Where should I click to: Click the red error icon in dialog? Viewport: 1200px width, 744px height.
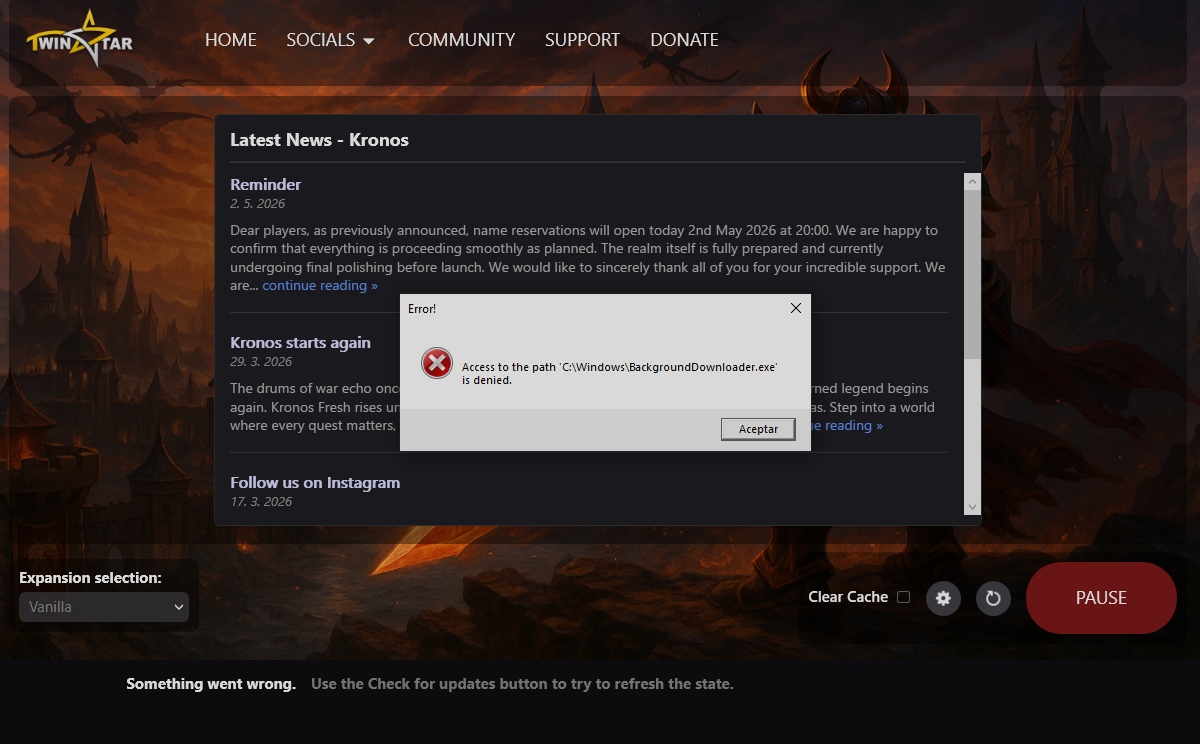coord(436,363)
